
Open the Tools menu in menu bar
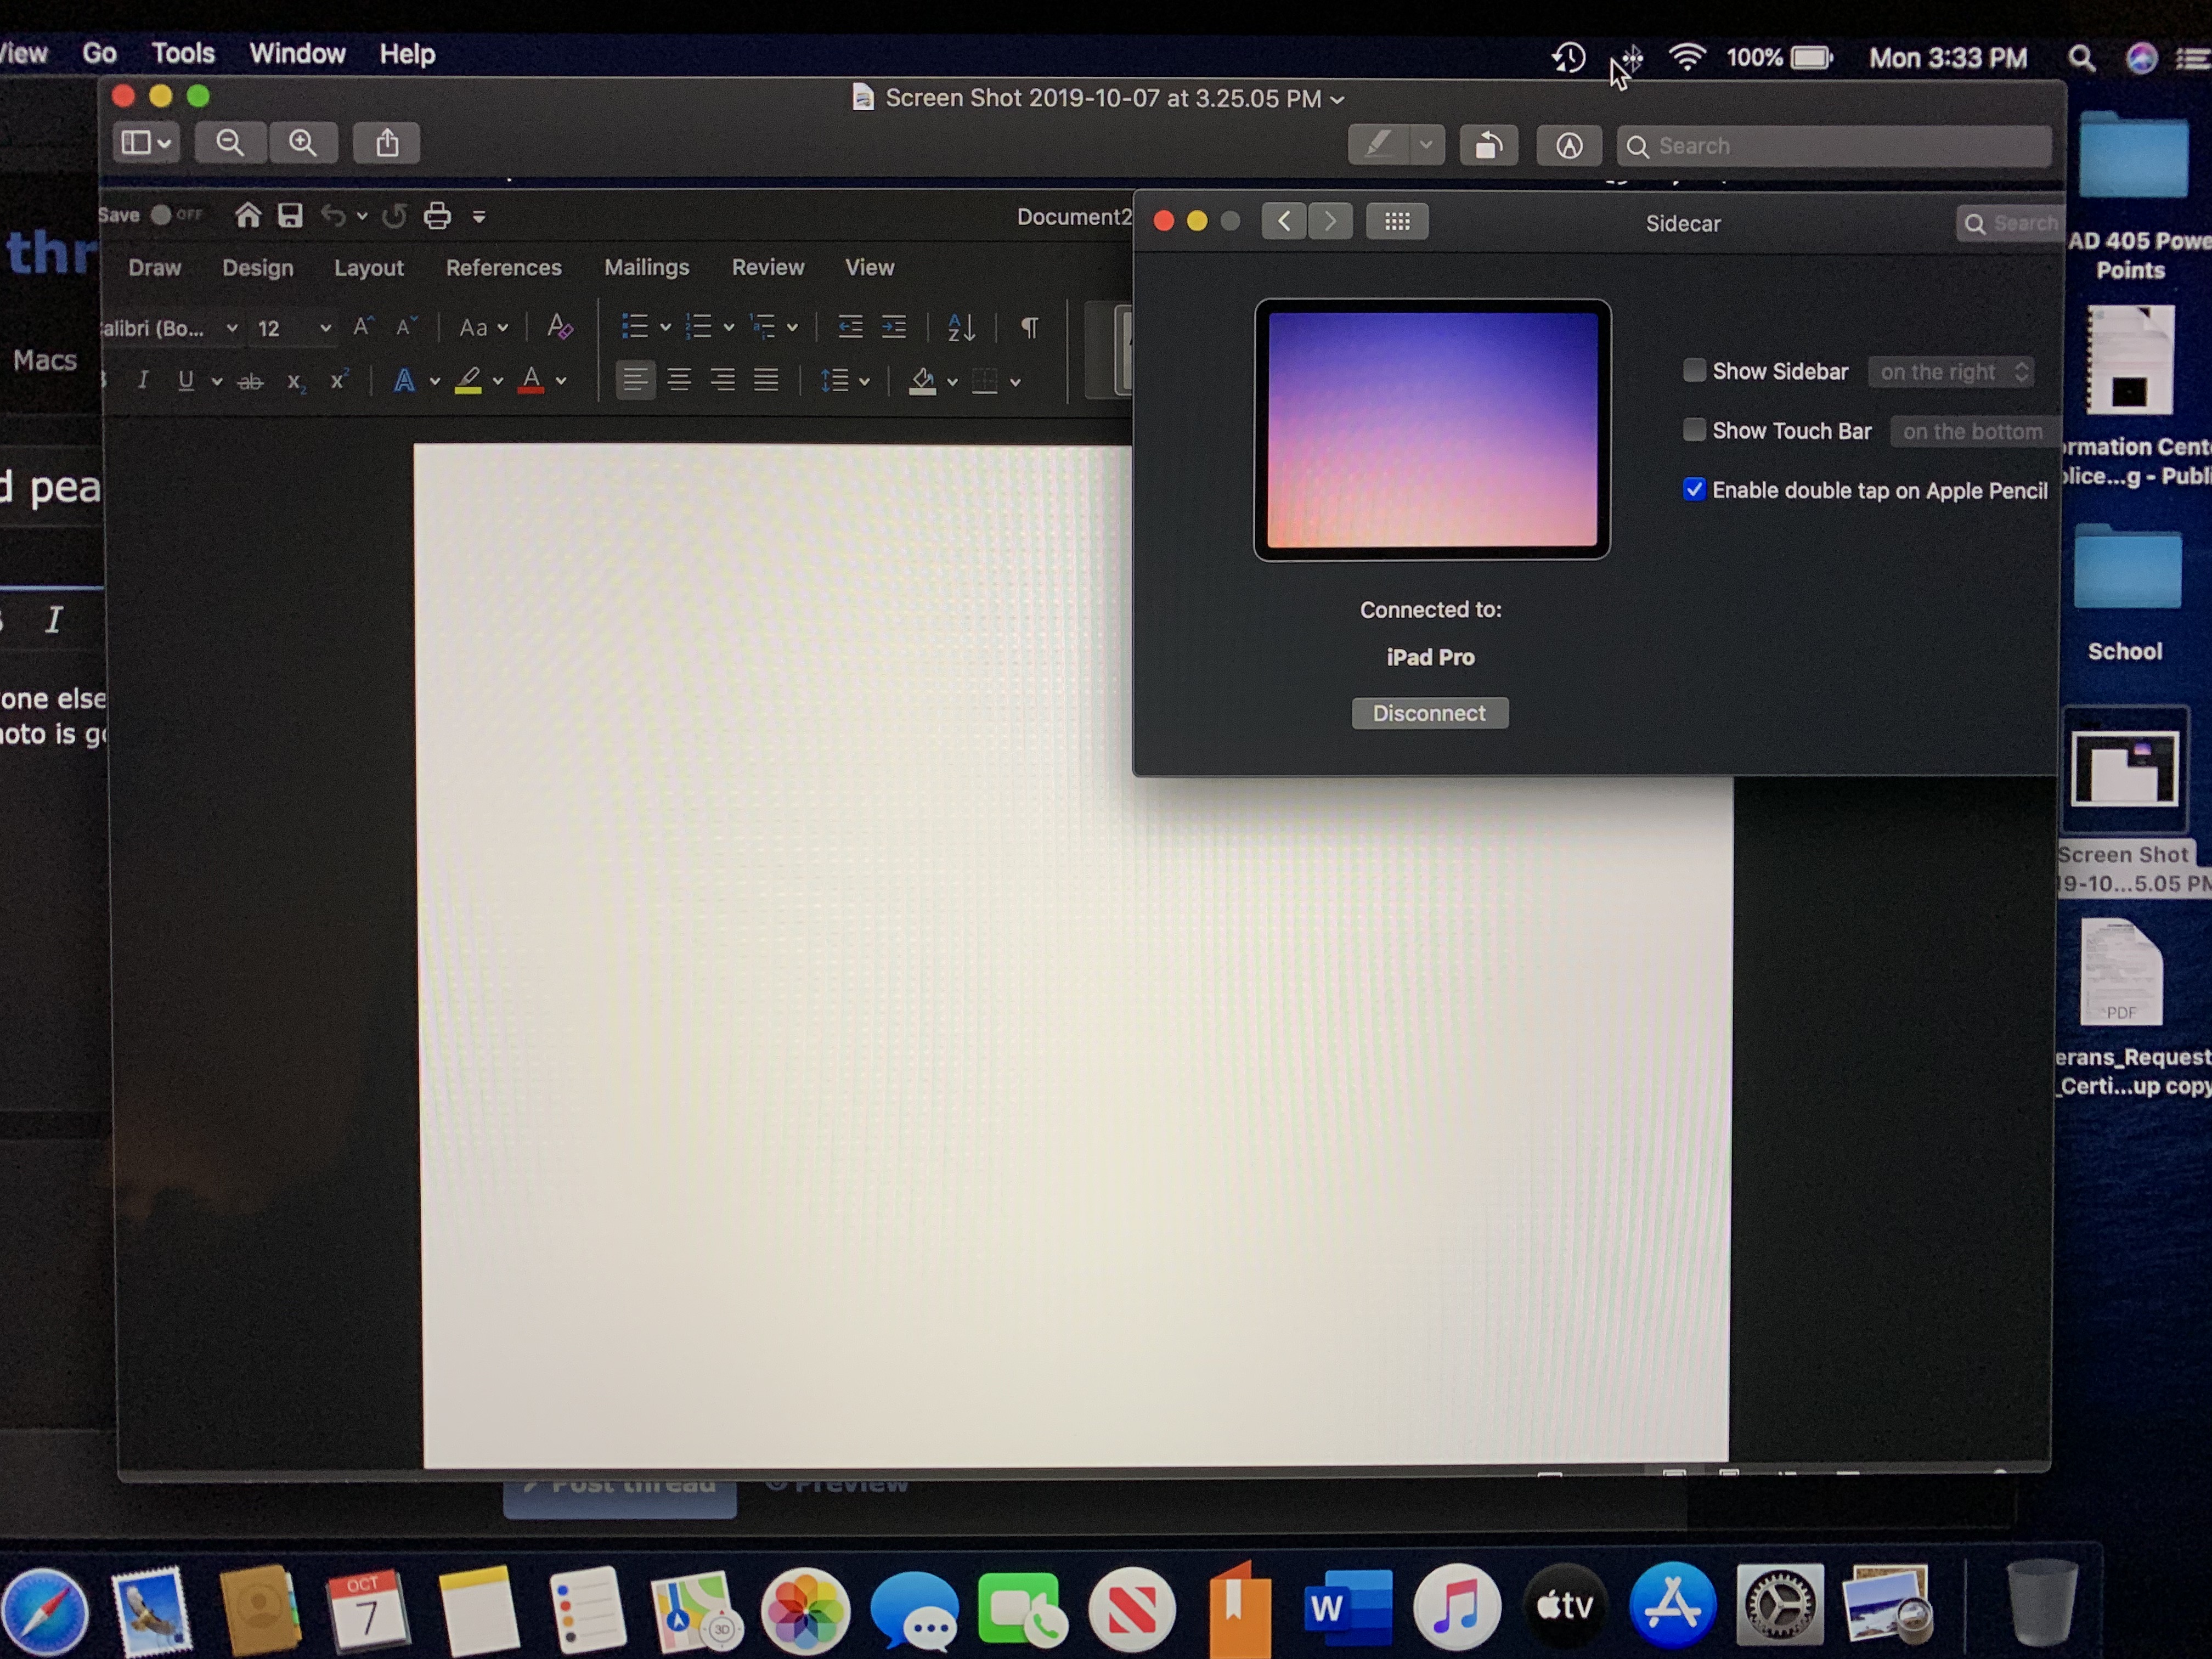point(183,53)
